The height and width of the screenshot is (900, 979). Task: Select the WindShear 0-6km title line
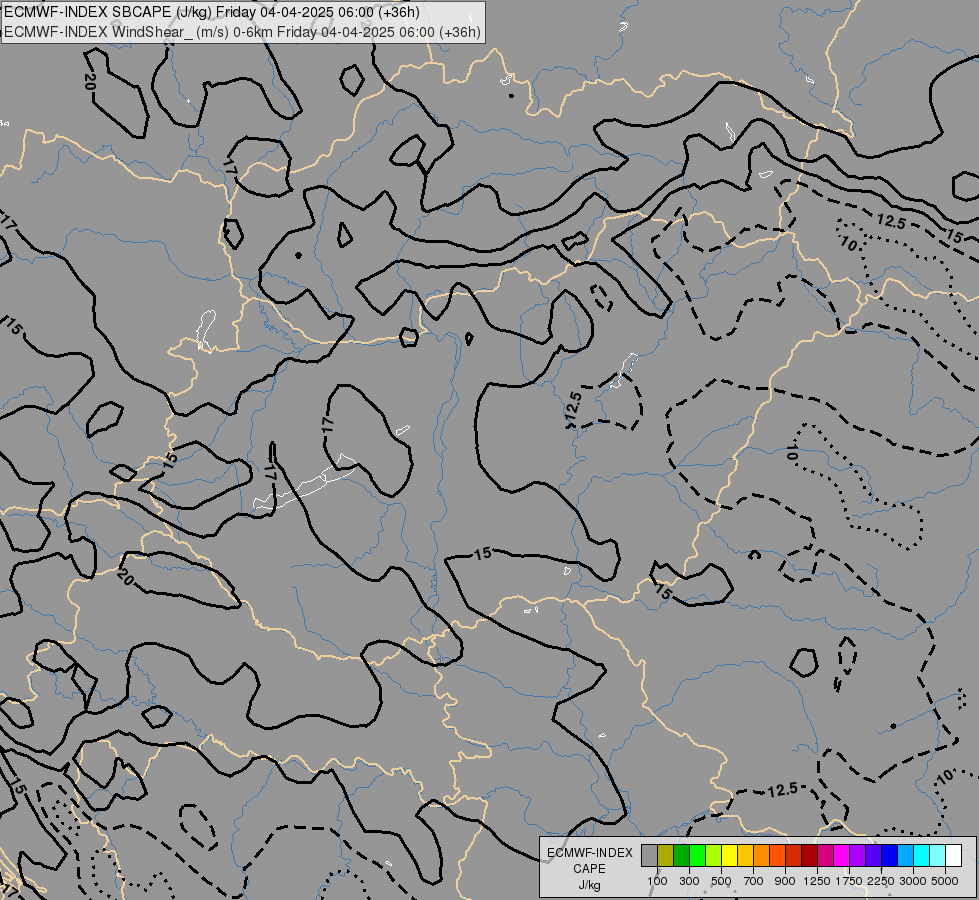[242, 32]
